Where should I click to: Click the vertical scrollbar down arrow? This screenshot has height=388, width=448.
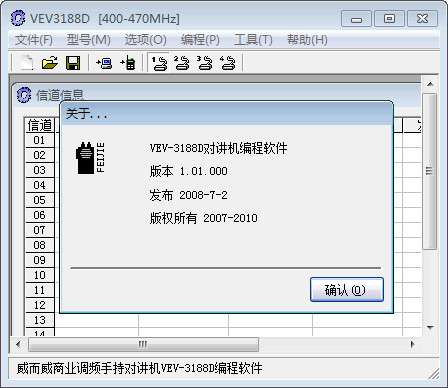coord(430,327)
